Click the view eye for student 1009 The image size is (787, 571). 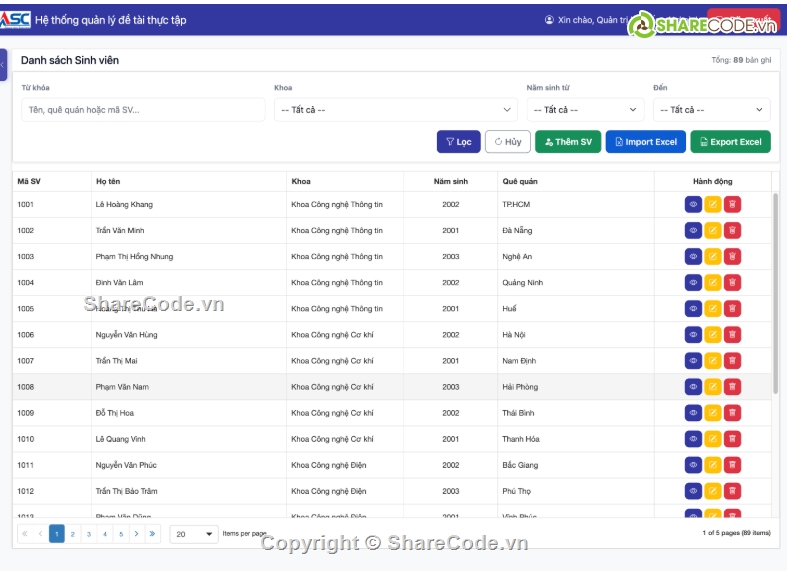click(693, 413)
